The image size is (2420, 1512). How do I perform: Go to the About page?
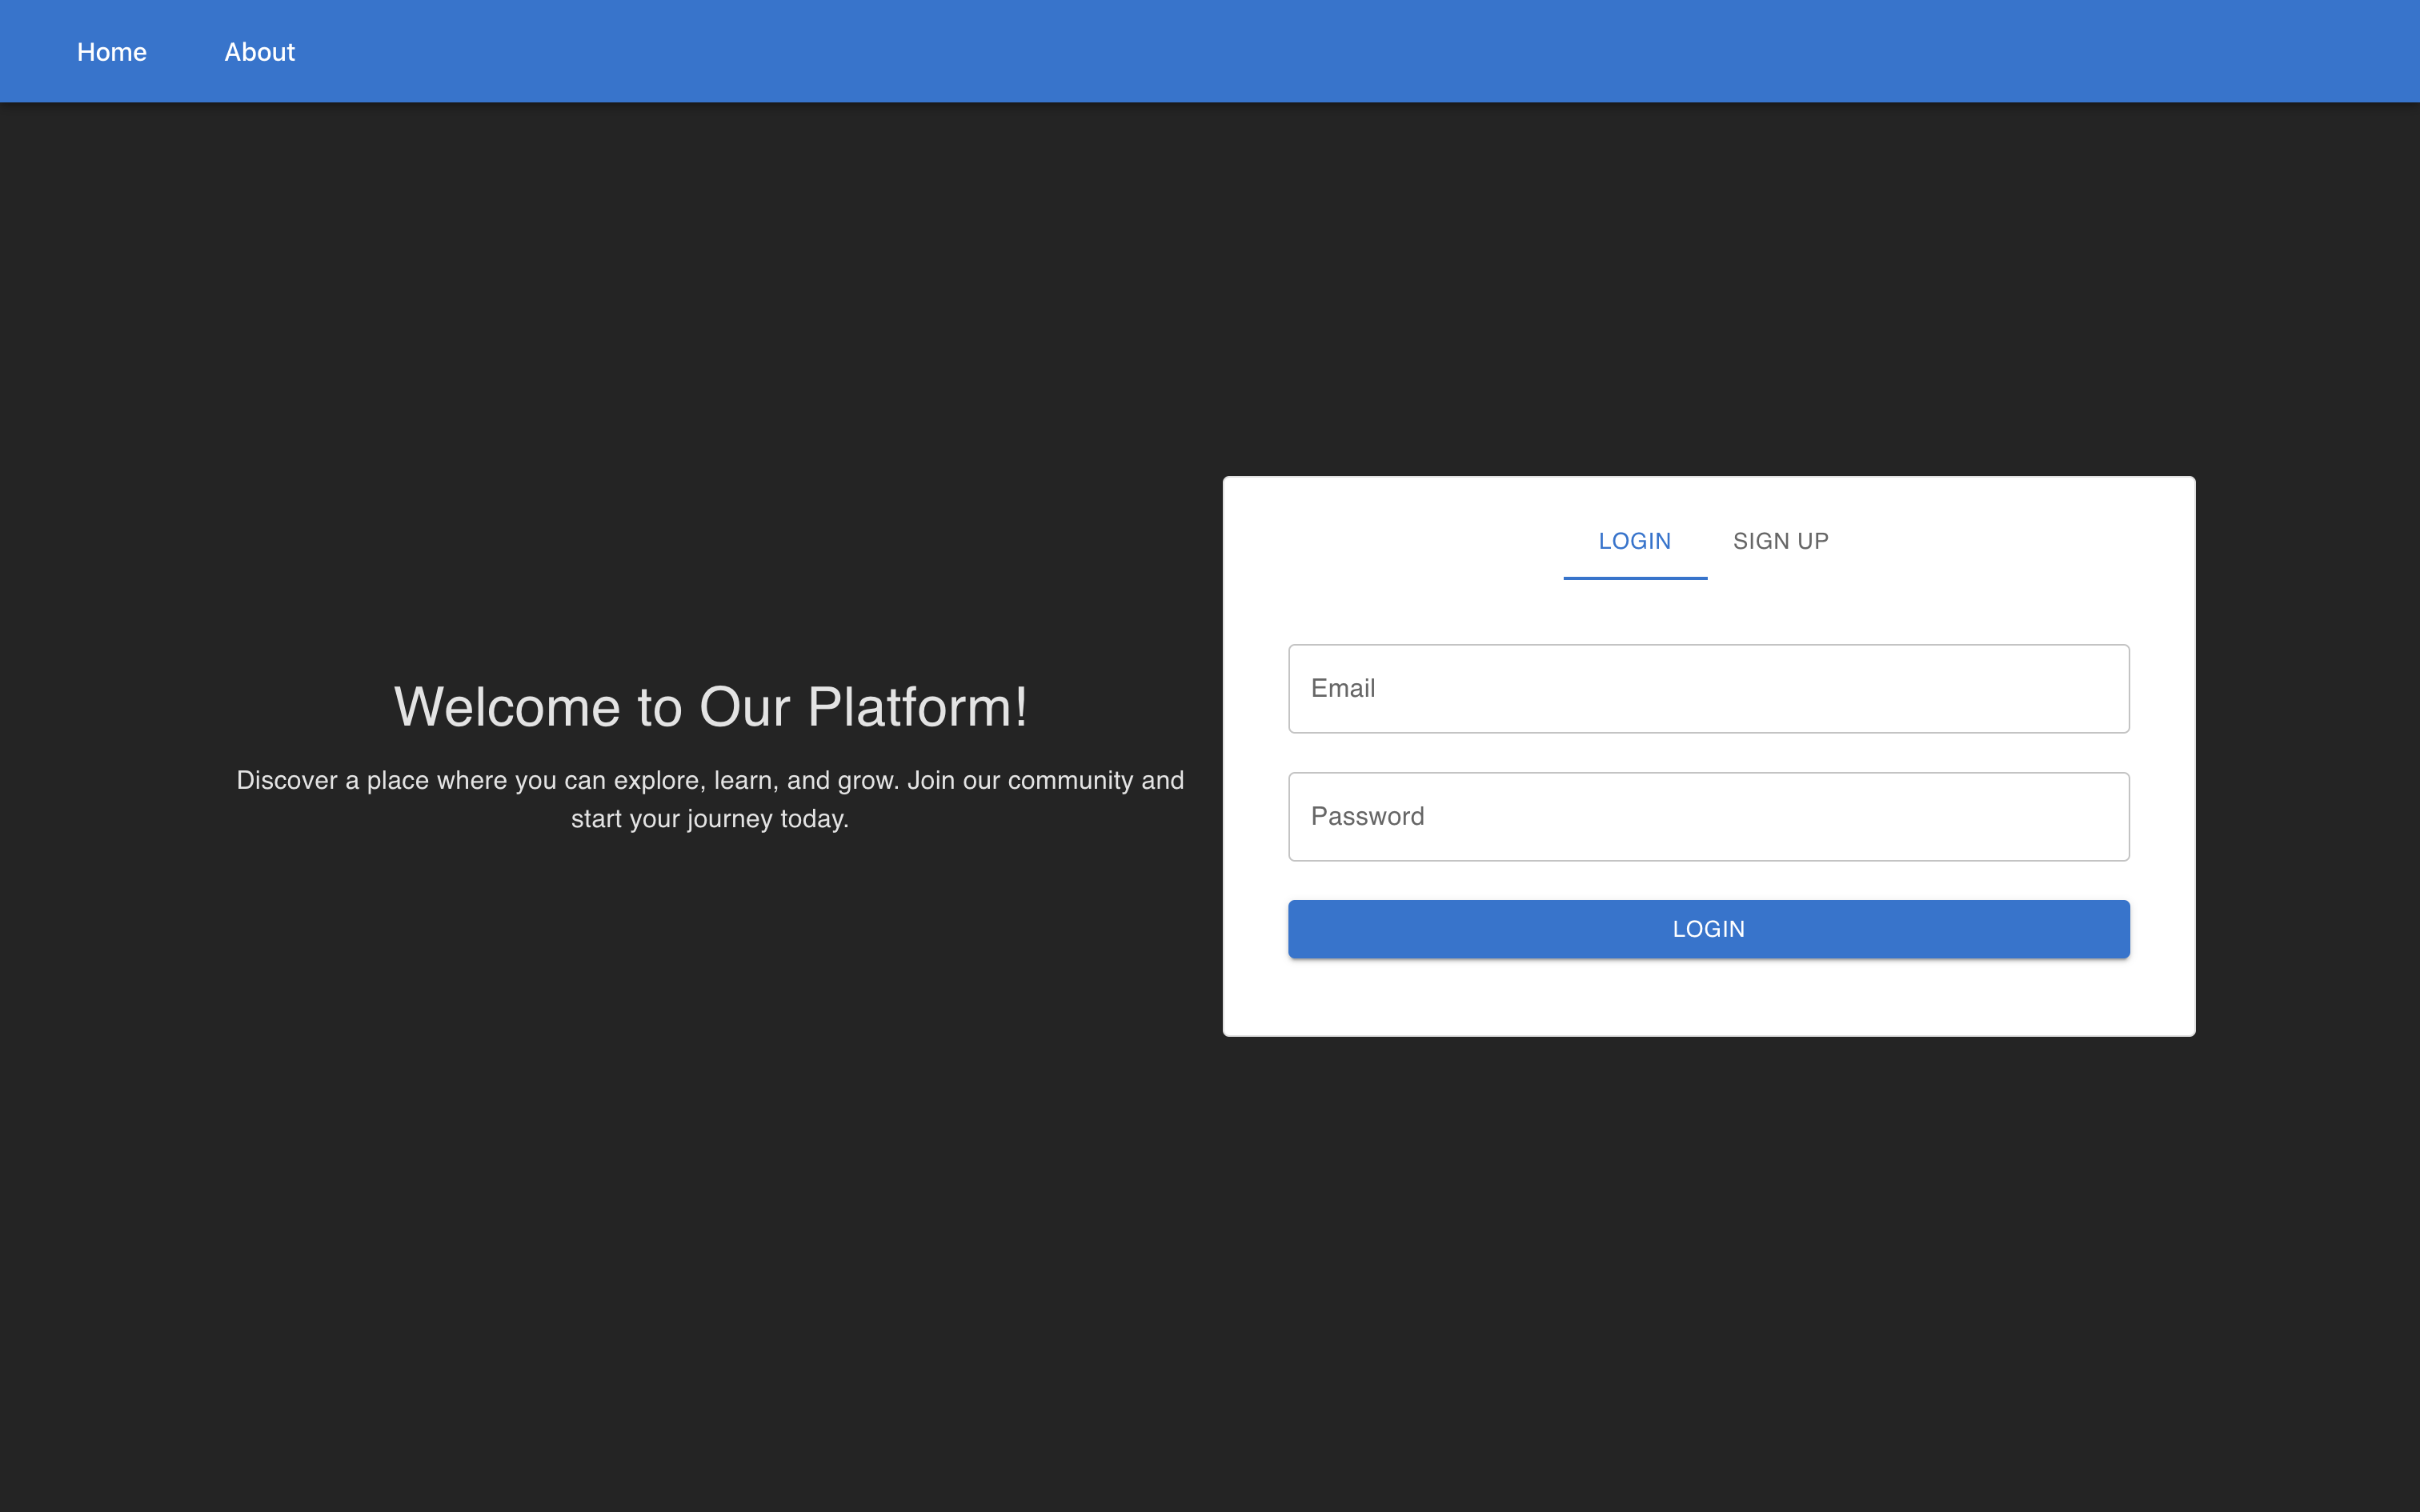coord(259,52)
